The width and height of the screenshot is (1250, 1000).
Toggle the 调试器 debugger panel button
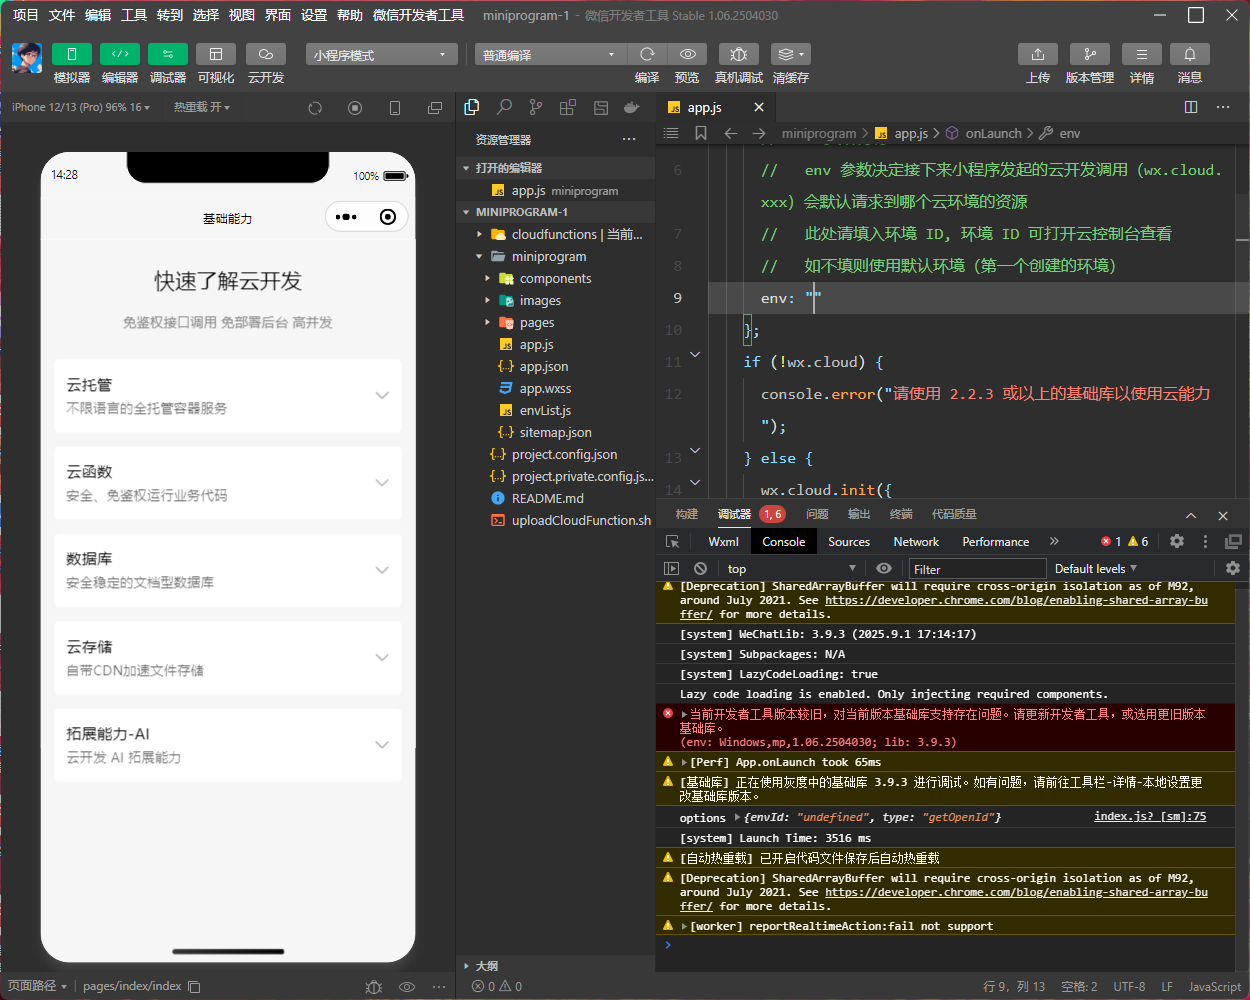(x=168, y=54)
